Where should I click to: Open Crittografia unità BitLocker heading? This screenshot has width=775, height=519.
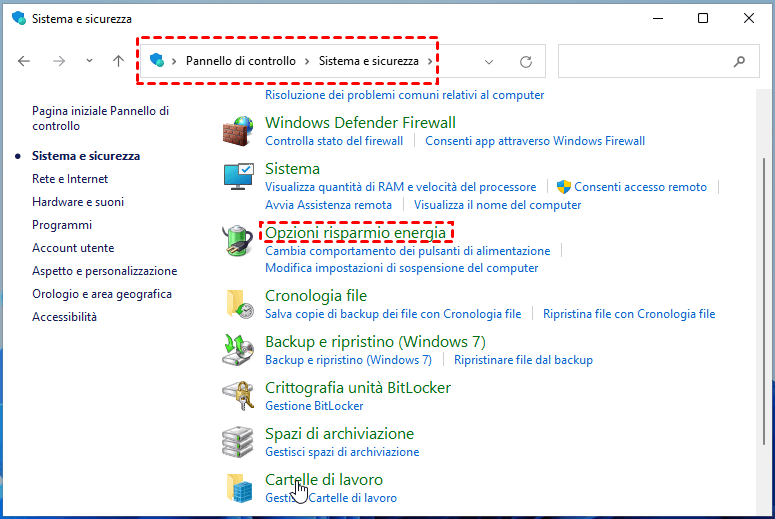tap(358, 388)
